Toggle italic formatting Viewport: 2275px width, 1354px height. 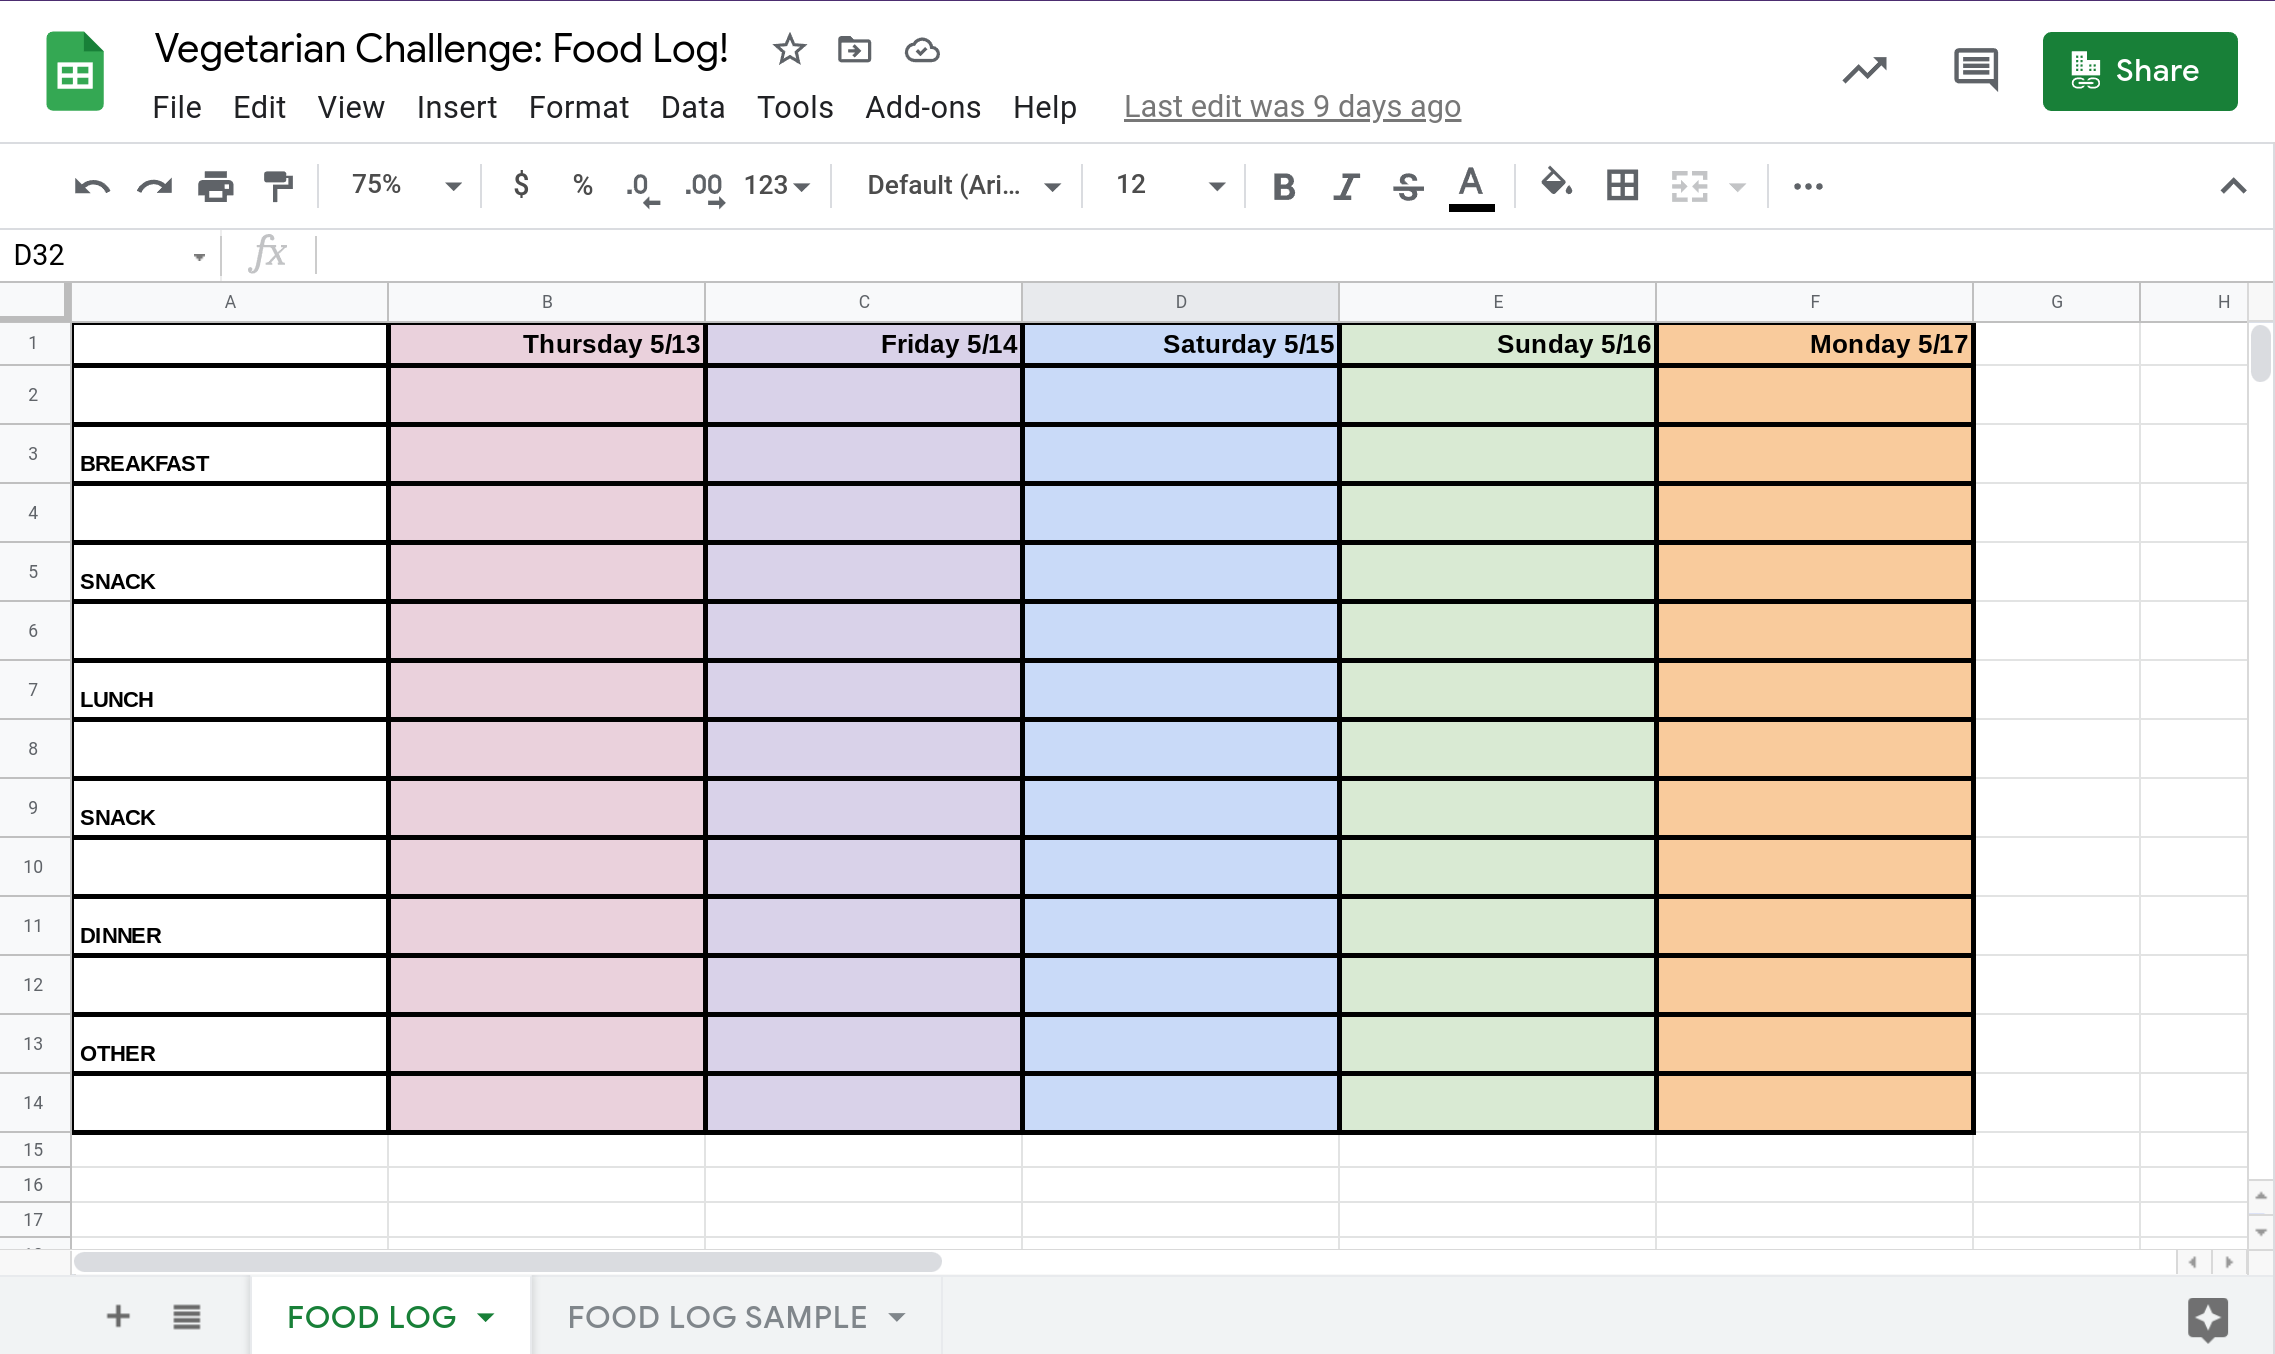pos(1346,186)
